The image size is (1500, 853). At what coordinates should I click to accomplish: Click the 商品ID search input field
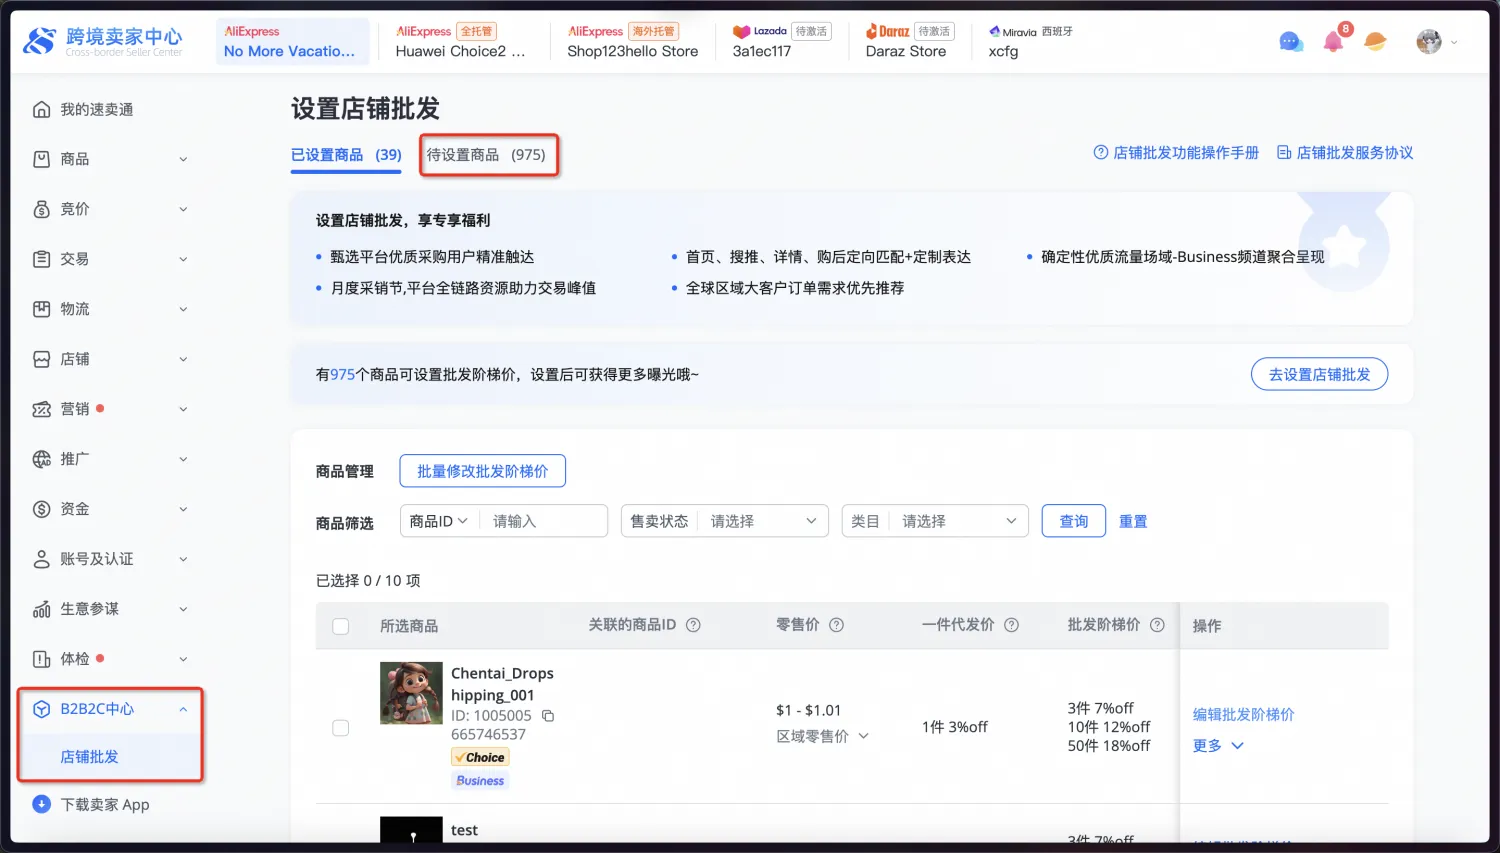click(x=543, y=521)
